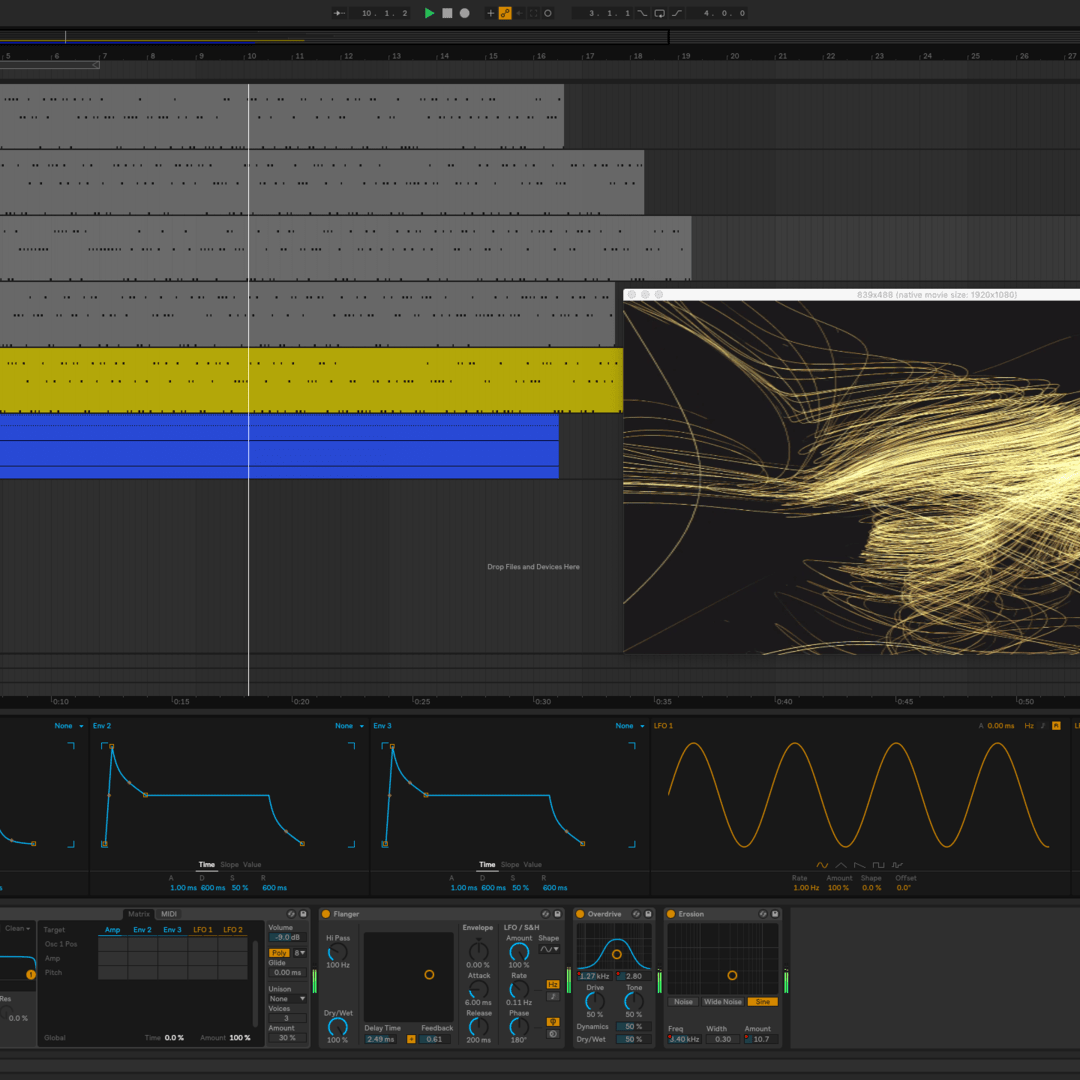Image resolution: width=1080 pixels, height=1080 pixels.
Task: Toggle the orange Automation Arm button
Action: pyautogui.click(x=505, y=13)
